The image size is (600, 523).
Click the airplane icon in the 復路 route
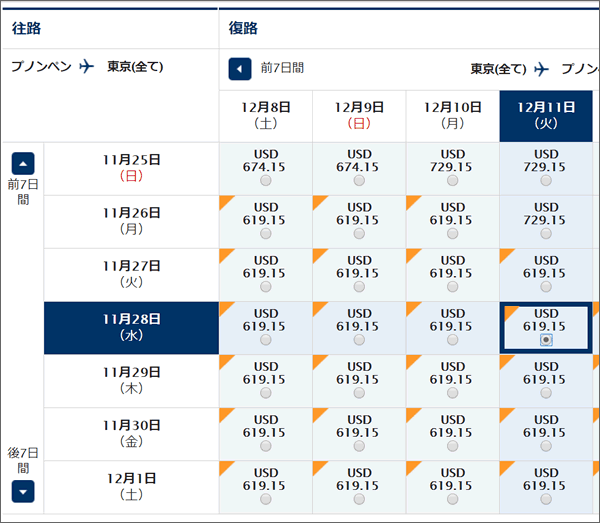point(542,69)
